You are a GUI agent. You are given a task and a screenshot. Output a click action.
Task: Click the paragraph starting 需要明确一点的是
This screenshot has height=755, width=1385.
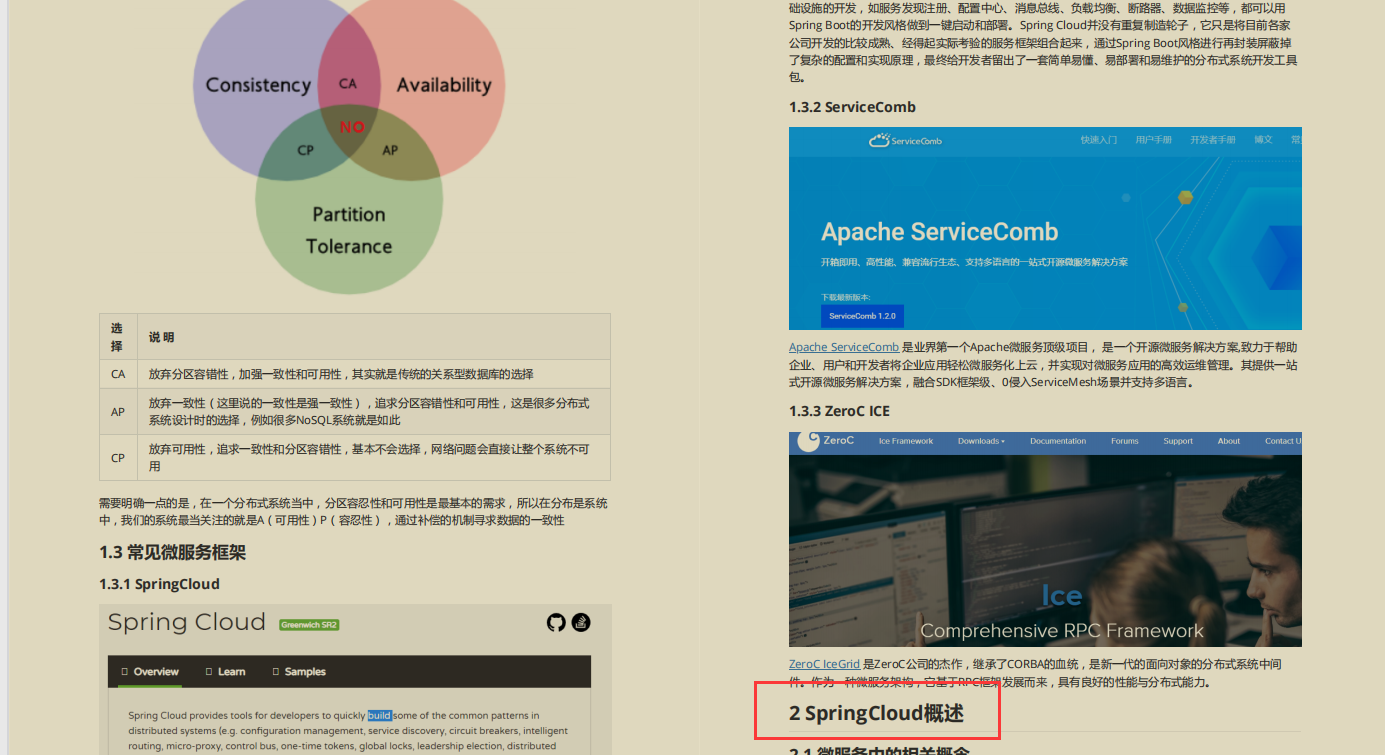point(354,511)
